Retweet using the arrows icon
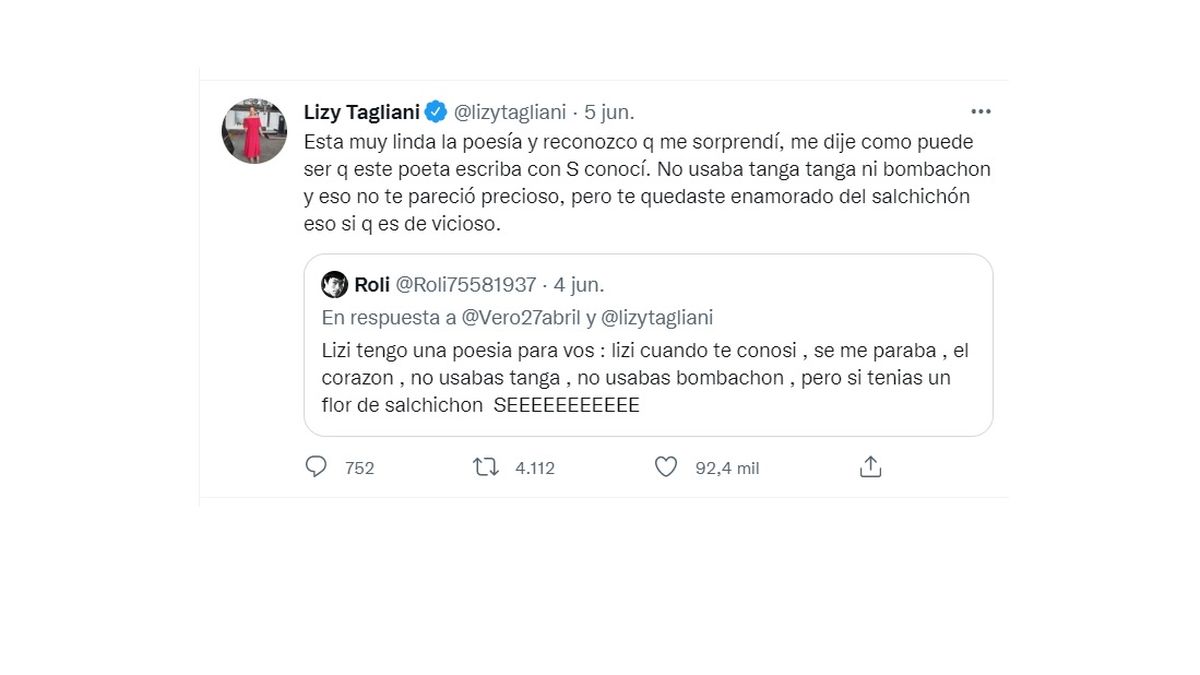1200x675 pixels. coord(486,467)
